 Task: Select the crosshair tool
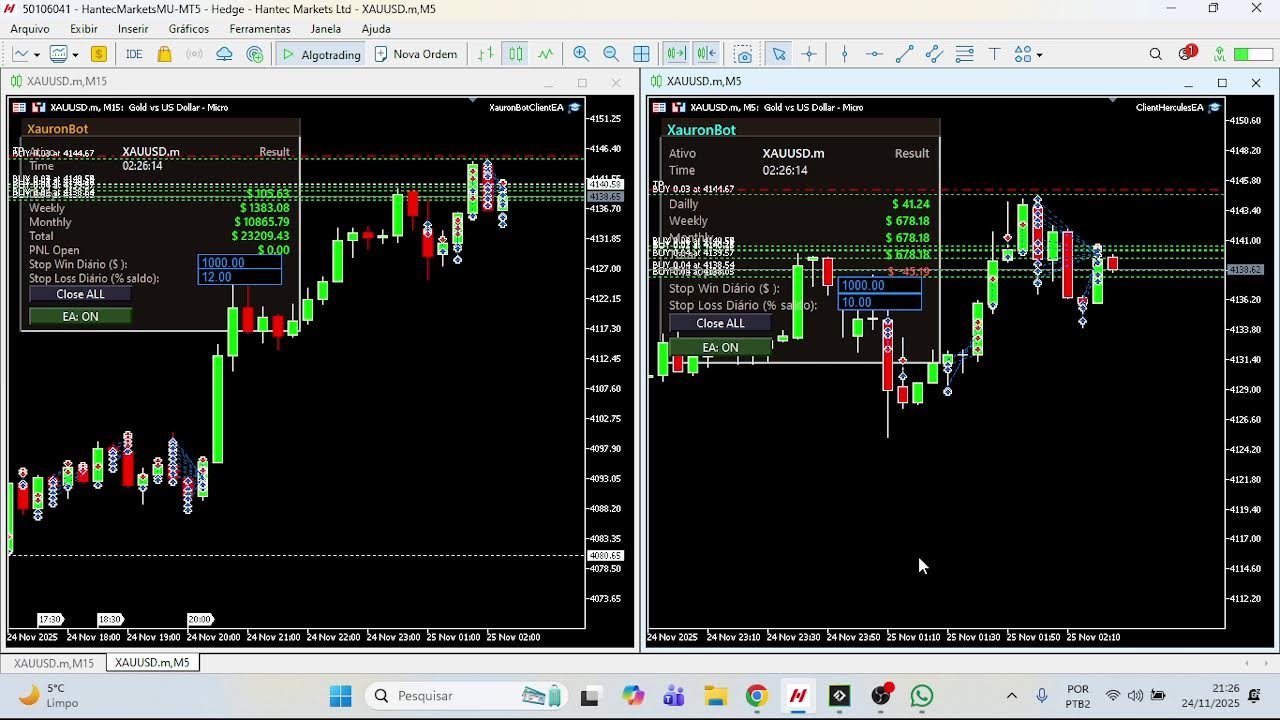pos(809,54)
